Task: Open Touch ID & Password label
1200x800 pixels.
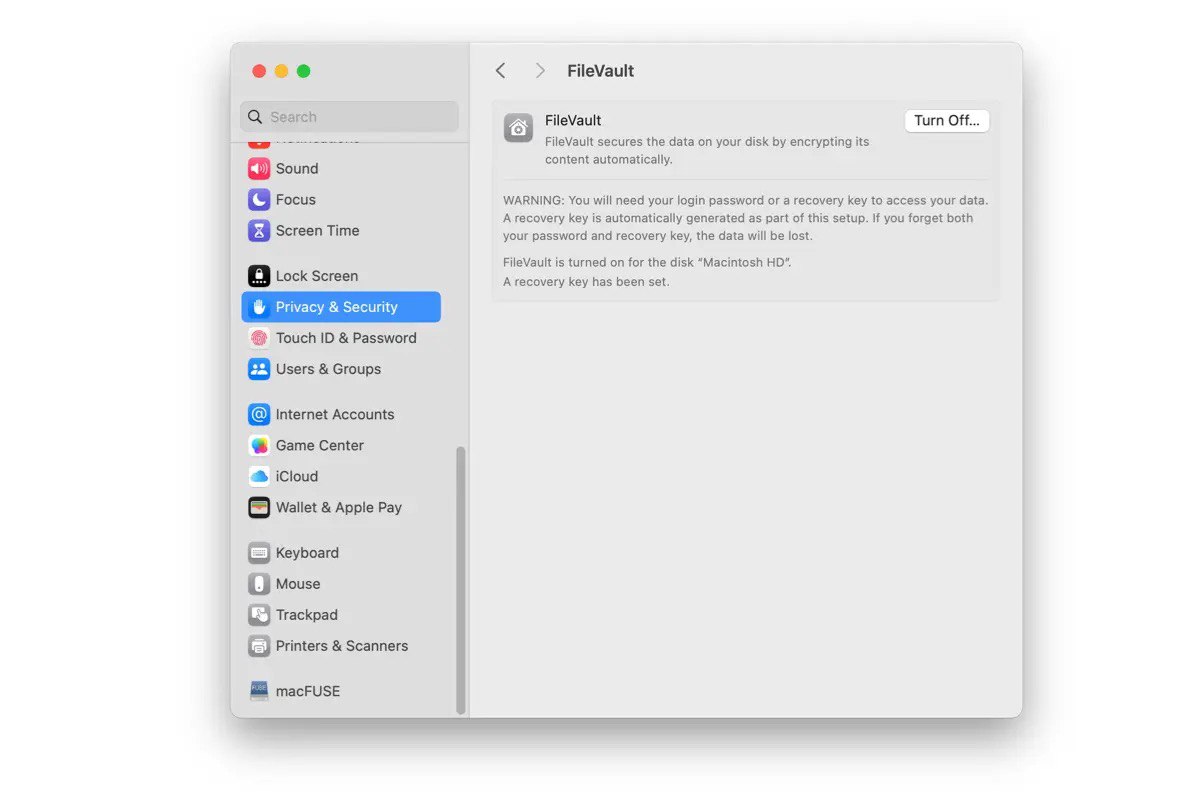Action: coord(346,338)
